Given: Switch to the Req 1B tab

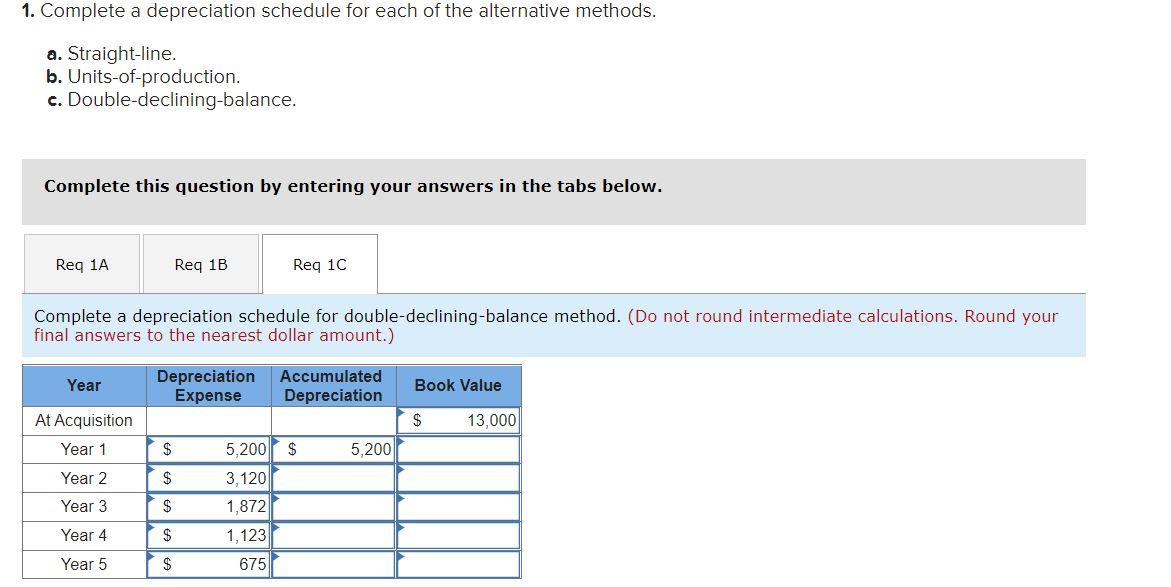Looking at the screenshot, I should pyautogui.click(x=201, y=263).
